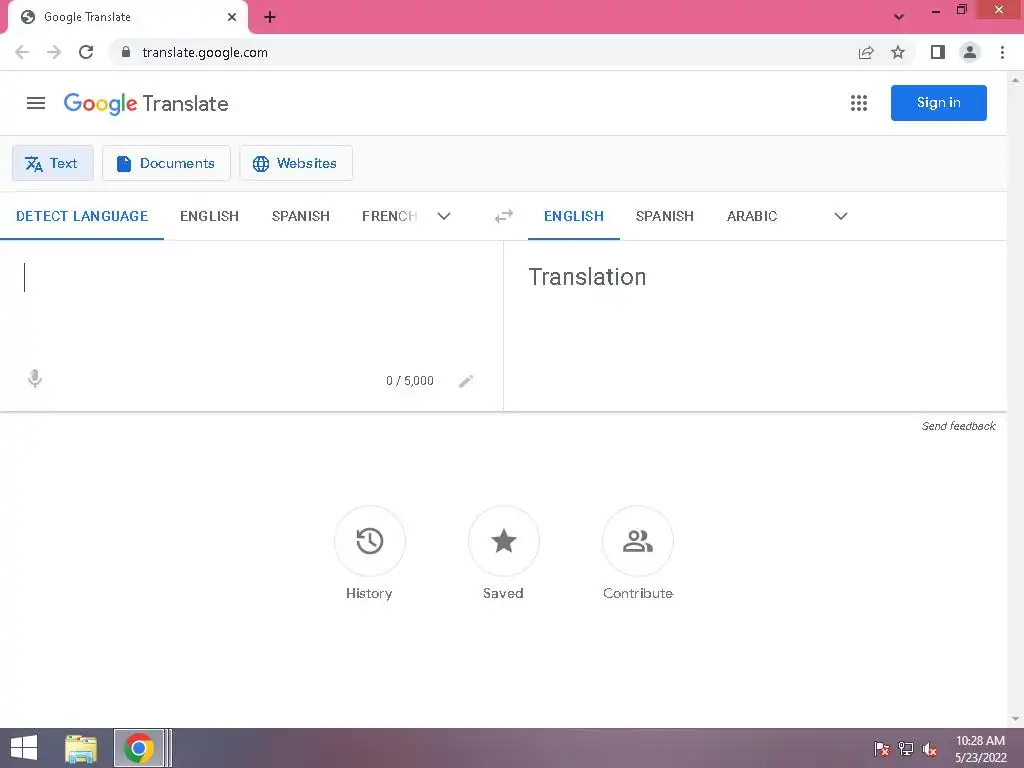
Task: Close the Google Translate tab
Action: (x=232, y=17)
